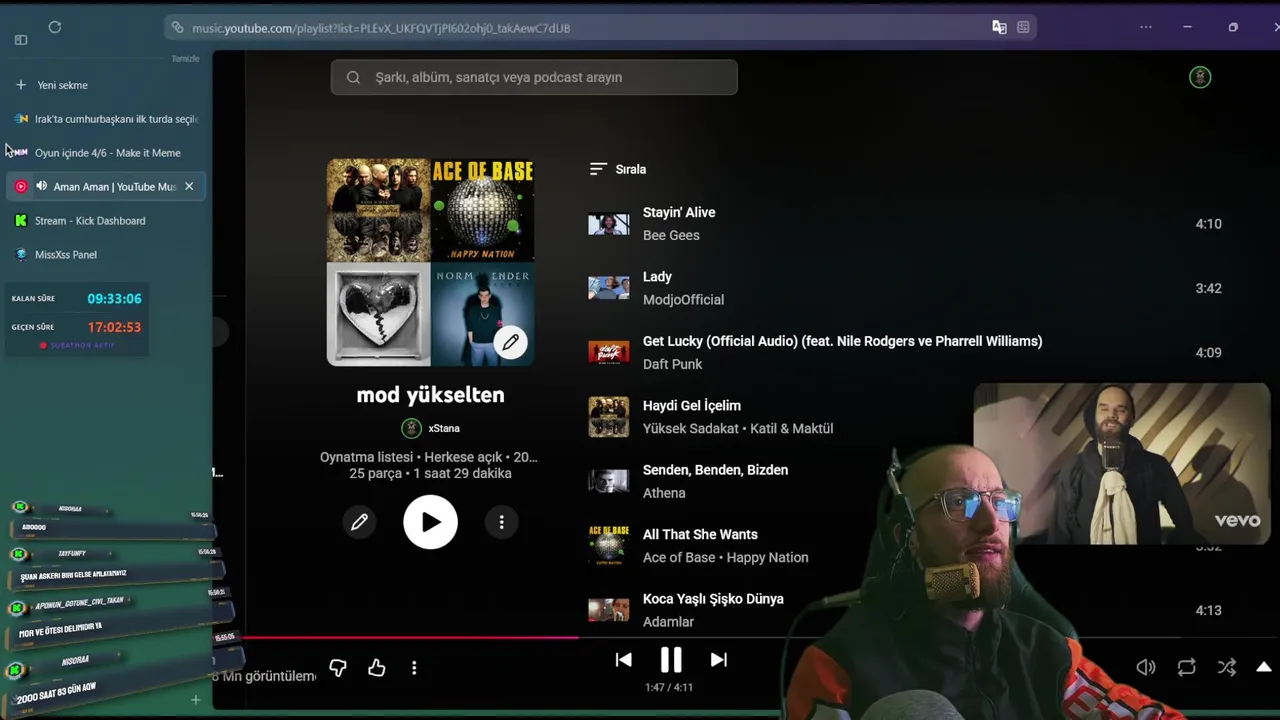The width and height of the screenshot is (1280, 720).
Task: Play Lady by ModjoOfficial
Action: pos(657,276)
